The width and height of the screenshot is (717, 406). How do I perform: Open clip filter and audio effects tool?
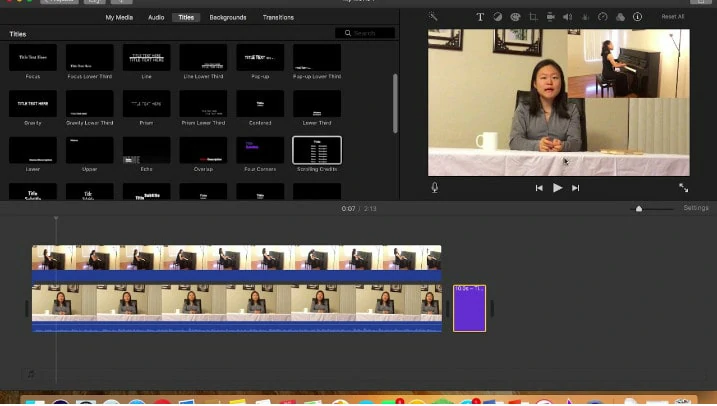point(620,17)
